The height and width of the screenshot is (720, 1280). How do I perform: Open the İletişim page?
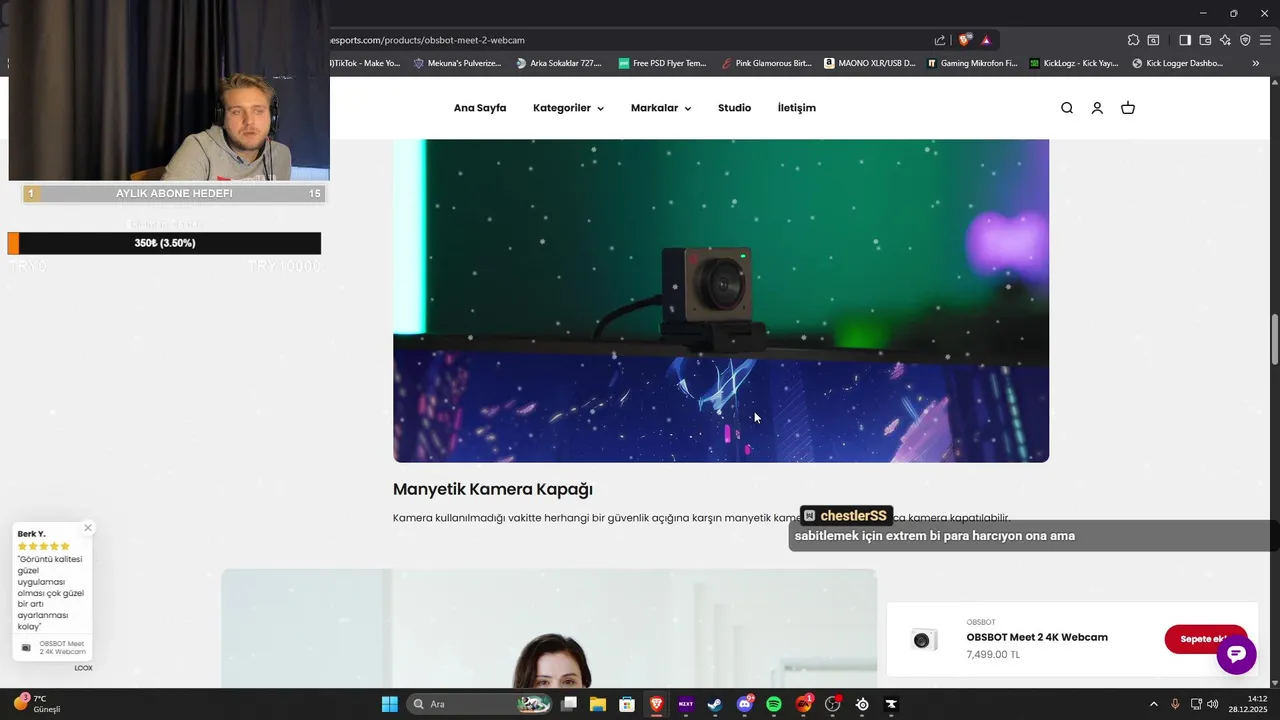(x=797, y=108)
